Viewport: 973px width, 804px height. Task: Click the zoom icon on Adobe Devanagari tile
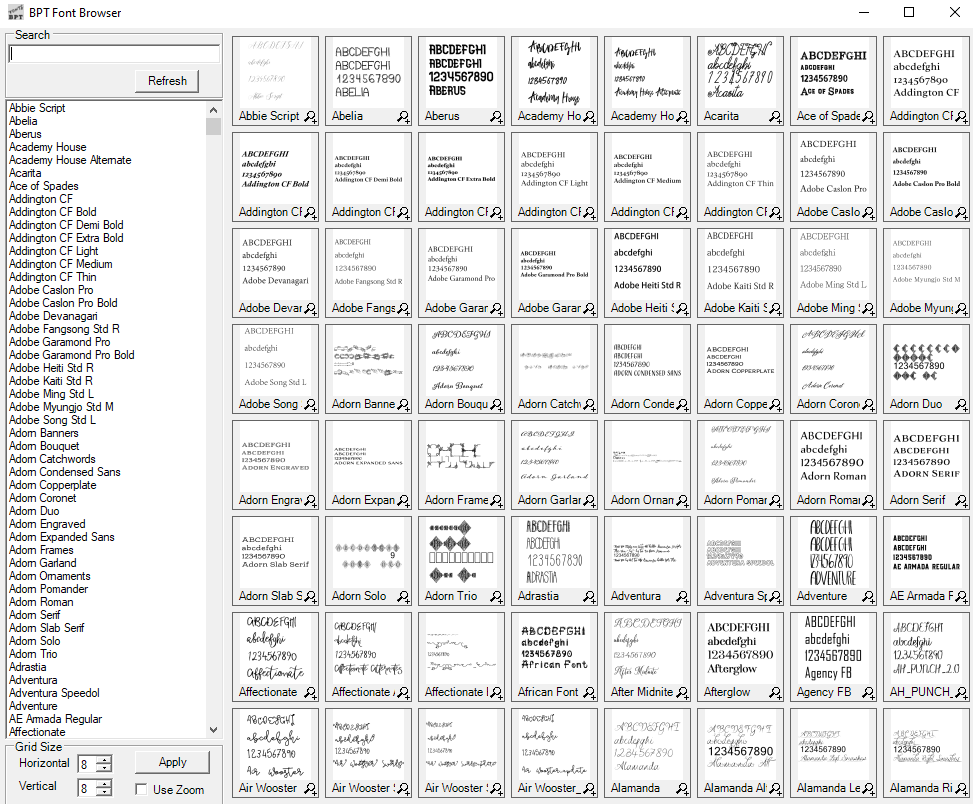coord(310,308)
